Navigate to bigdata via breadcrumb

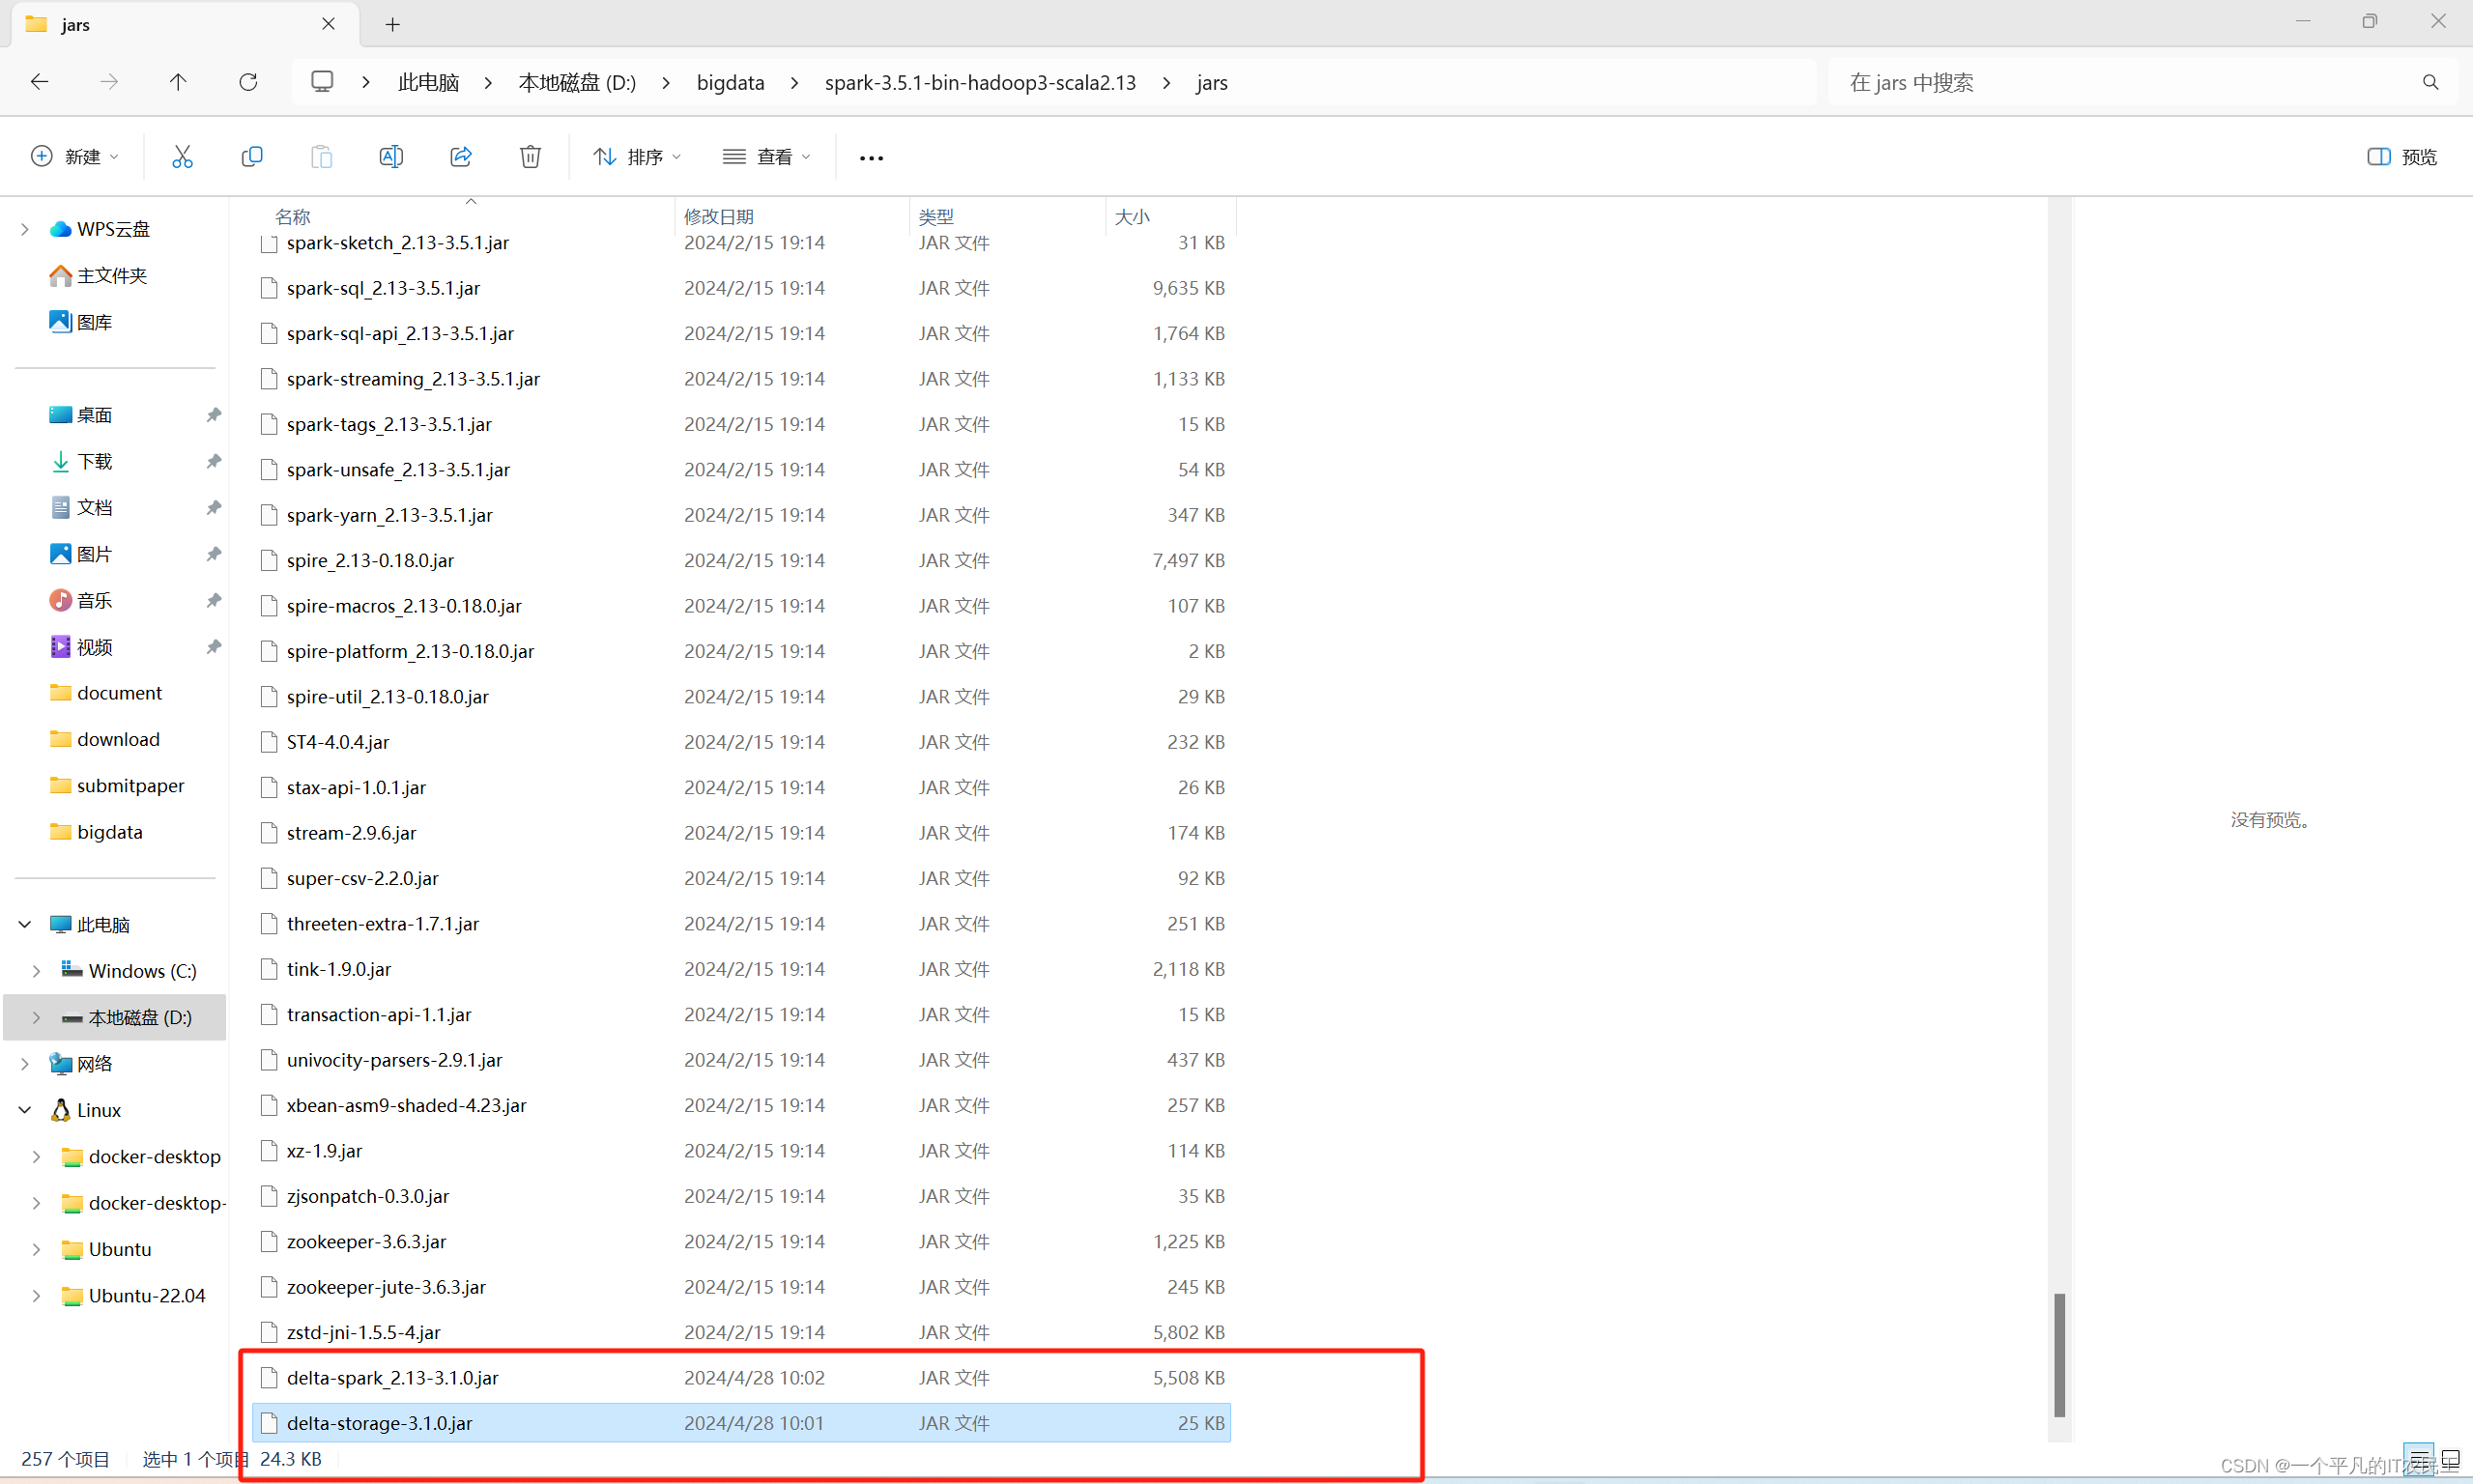click(730, 82)
